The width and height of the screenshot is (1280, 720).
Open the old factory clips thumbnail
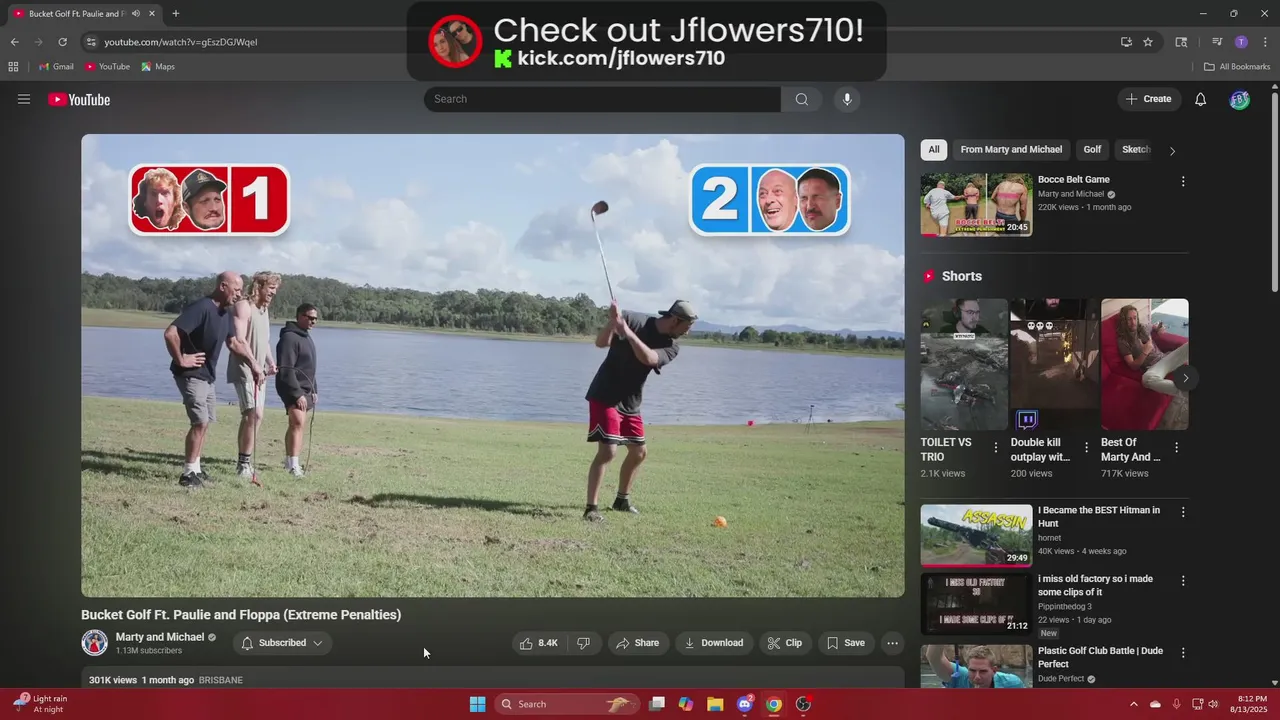pos(976,604)
